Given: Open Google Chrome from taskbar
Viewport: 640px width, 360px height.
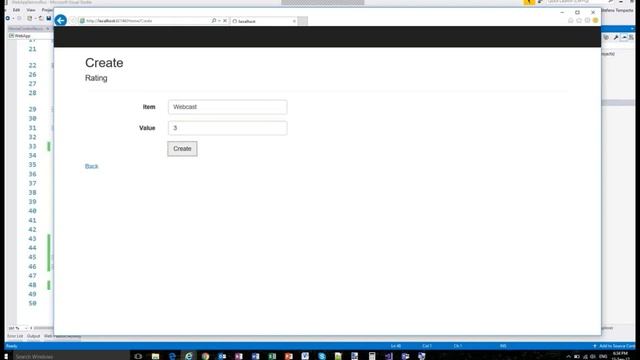Looking at the screenshot, I should pyautogui.click(x=205, y=356).
